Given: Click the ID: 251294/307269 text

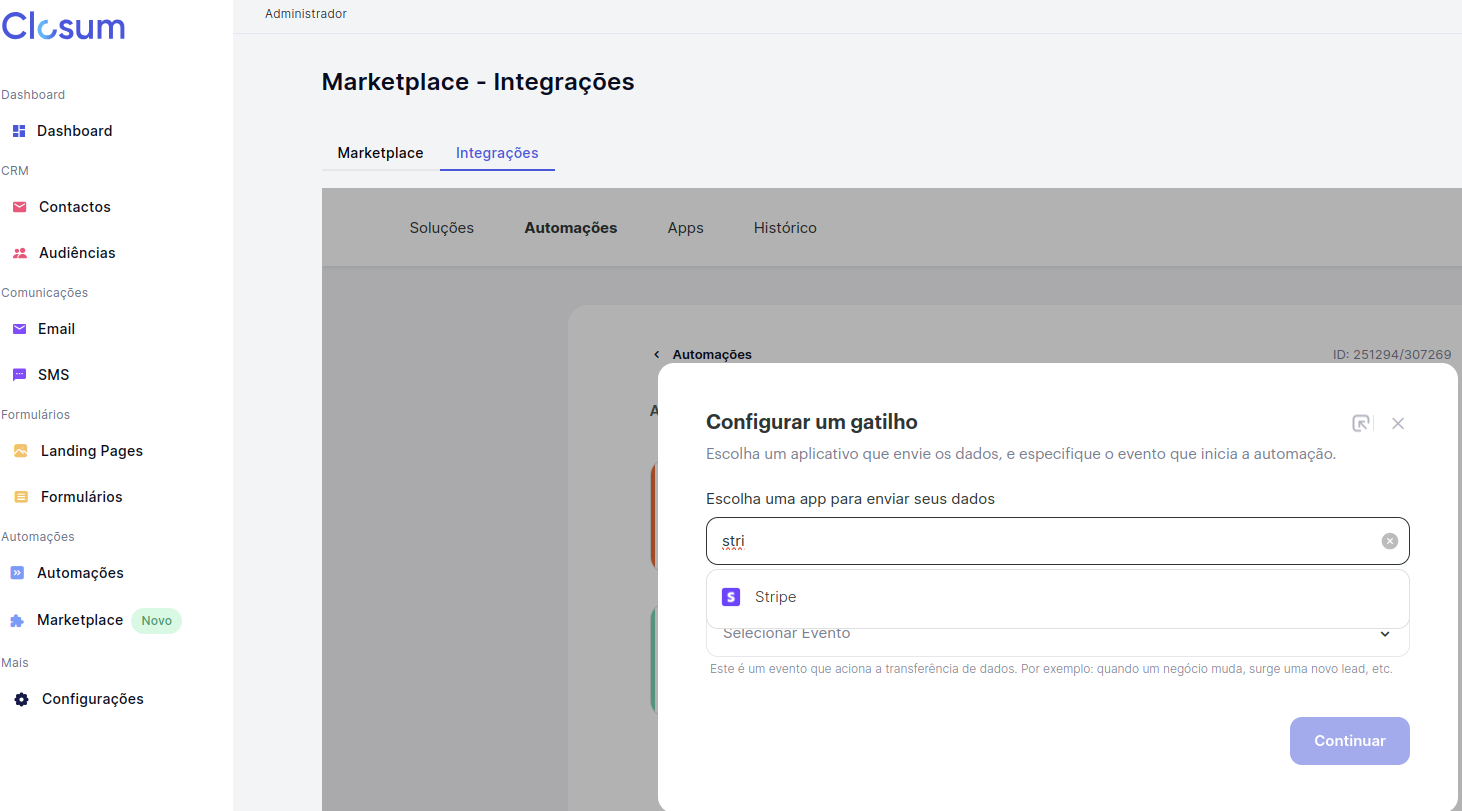Looking at the screenshot, I should point(1392,354).
